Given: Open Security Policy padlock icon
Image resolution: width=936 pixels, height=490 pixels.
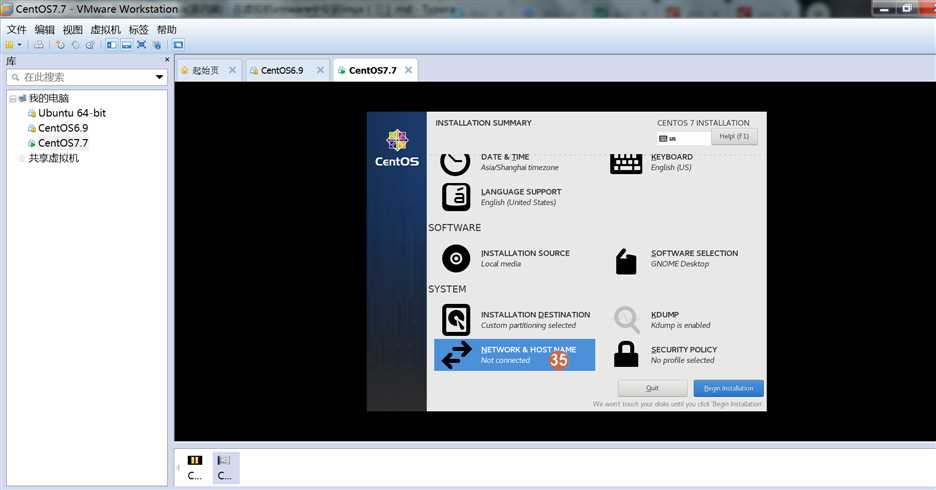Looking at the screenshot, I should 626,354.
